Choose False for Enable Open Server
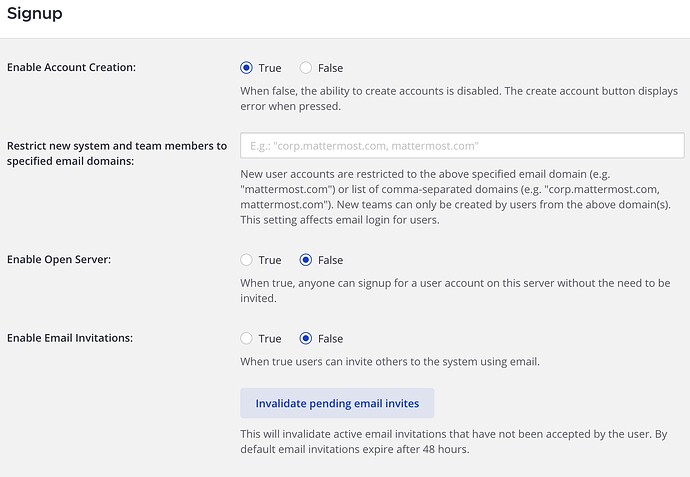Image resolution: width=690 pixels, height=477 pixels. 306,260
